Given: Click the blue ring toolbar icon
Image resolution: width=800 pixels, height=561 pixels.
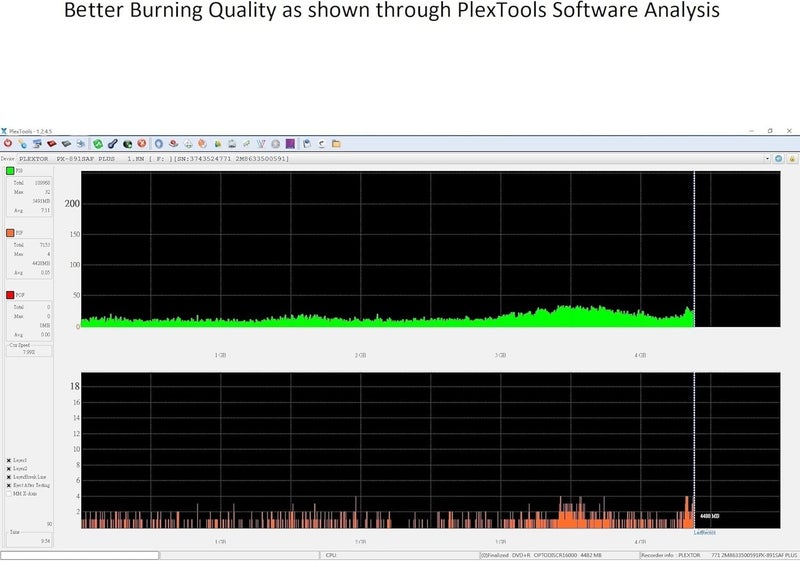Looking at the screenshot, I should point(158,144).
